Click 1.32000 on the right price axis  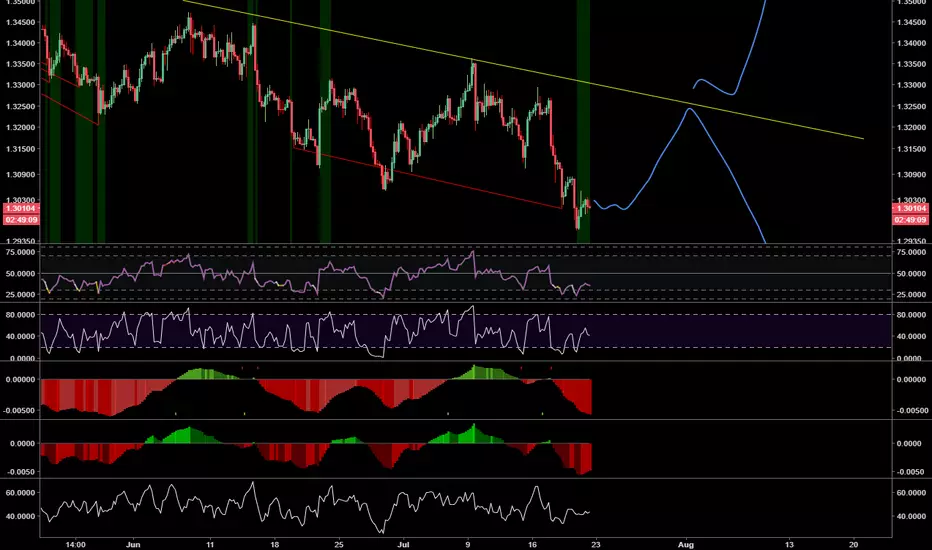click(911, 127)
